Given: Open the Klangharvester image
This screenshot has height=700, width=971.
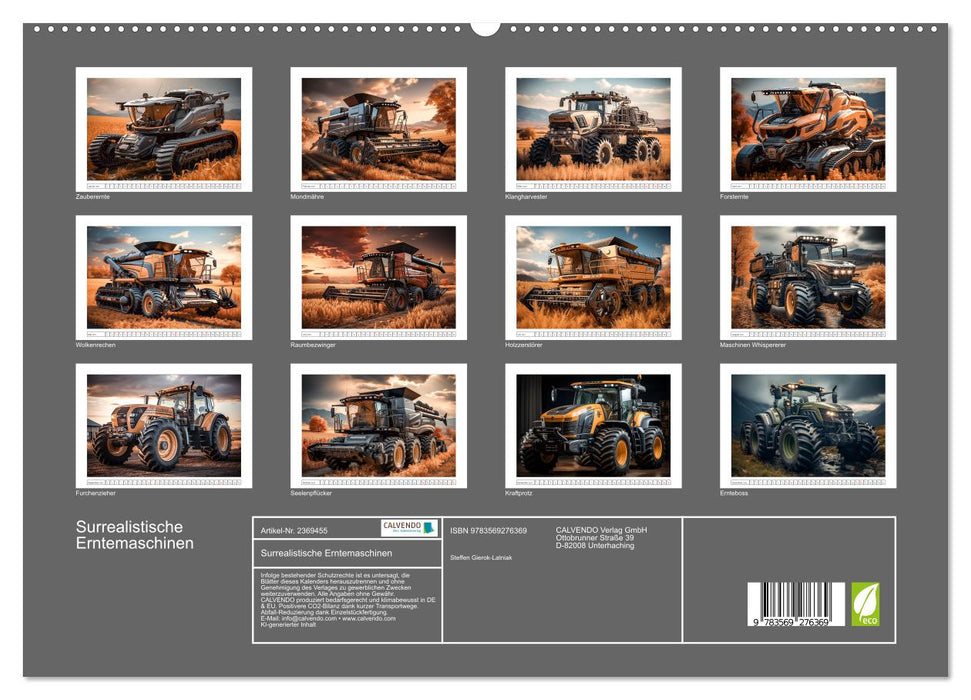Looking at the screenshot, I should [x=593, y=129].
